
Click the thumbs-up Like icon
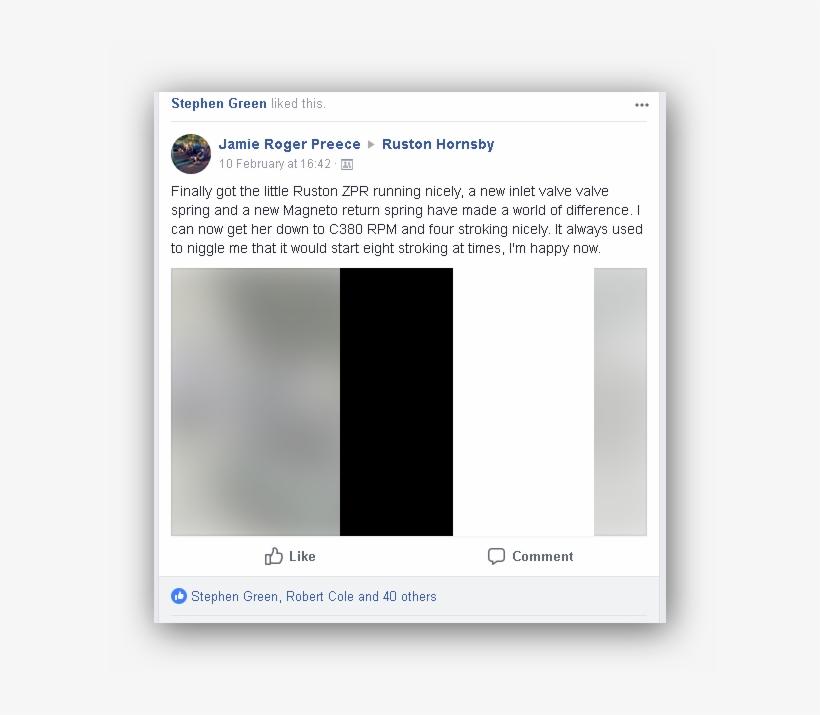pyautogui.click(x=274, y=556)
